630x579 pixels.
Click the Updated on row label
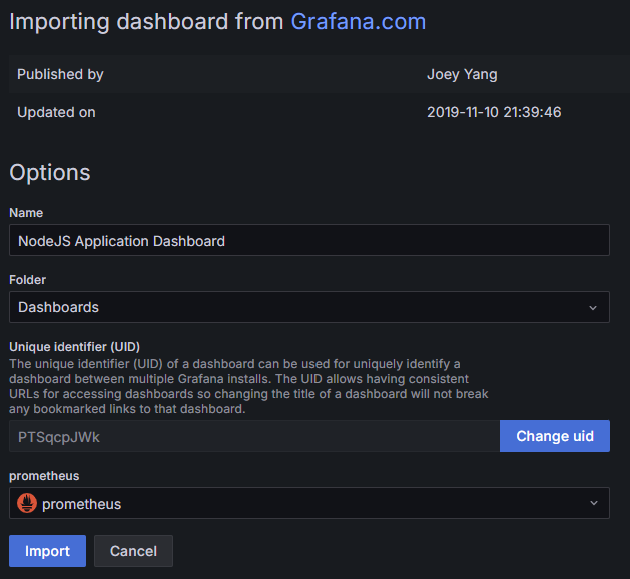coord(56,112)
